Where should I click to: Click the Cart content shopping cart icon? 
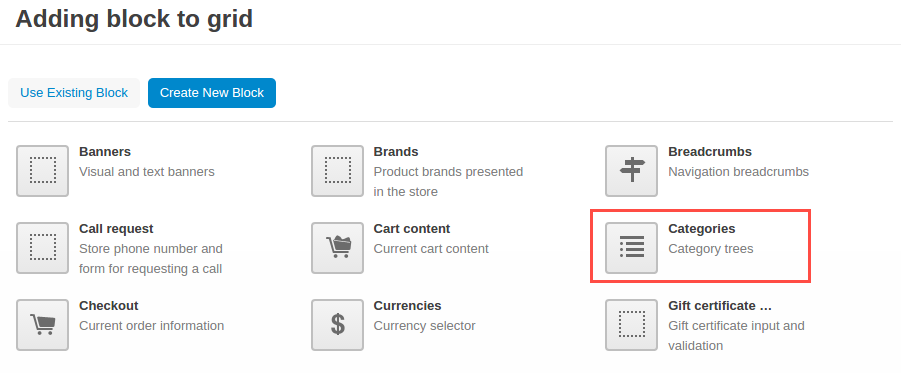[x=337, y=248]
